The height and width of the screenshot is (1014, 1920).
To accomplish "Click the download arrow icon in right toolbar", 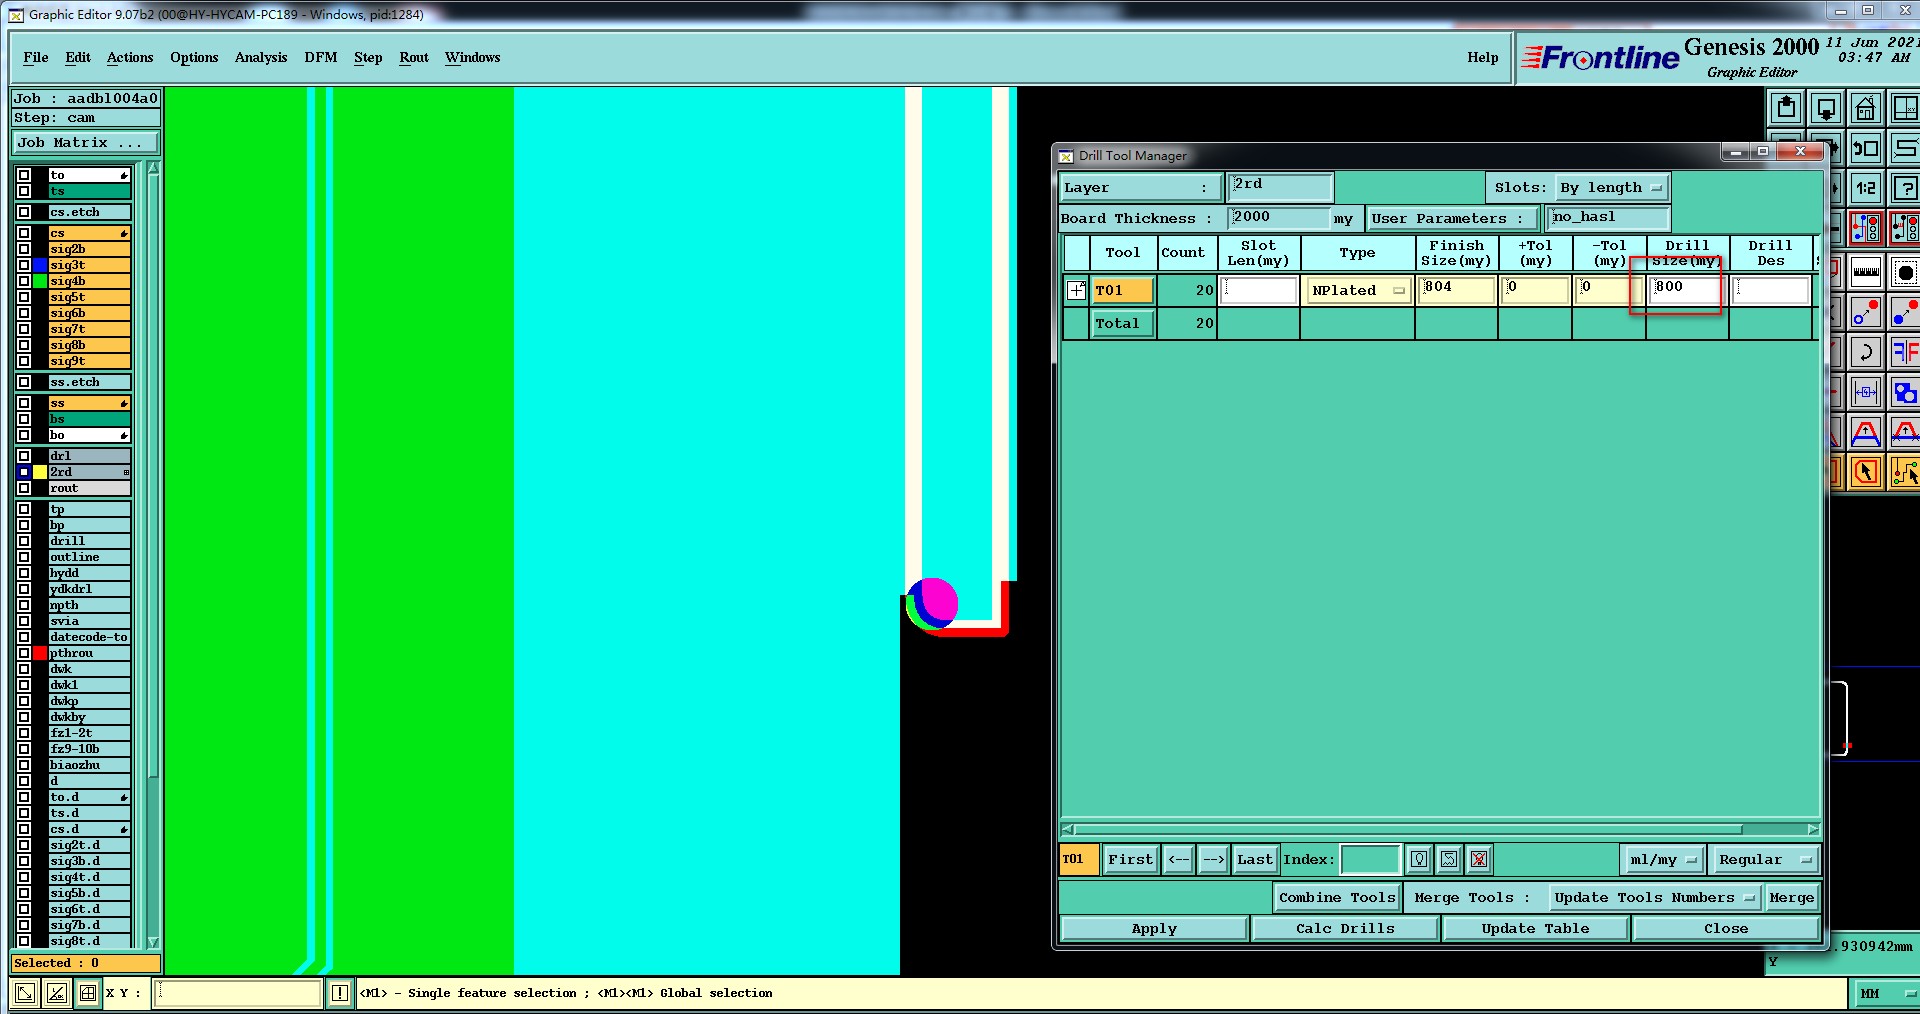I will pyautogui.click(x=1826, y=108).
